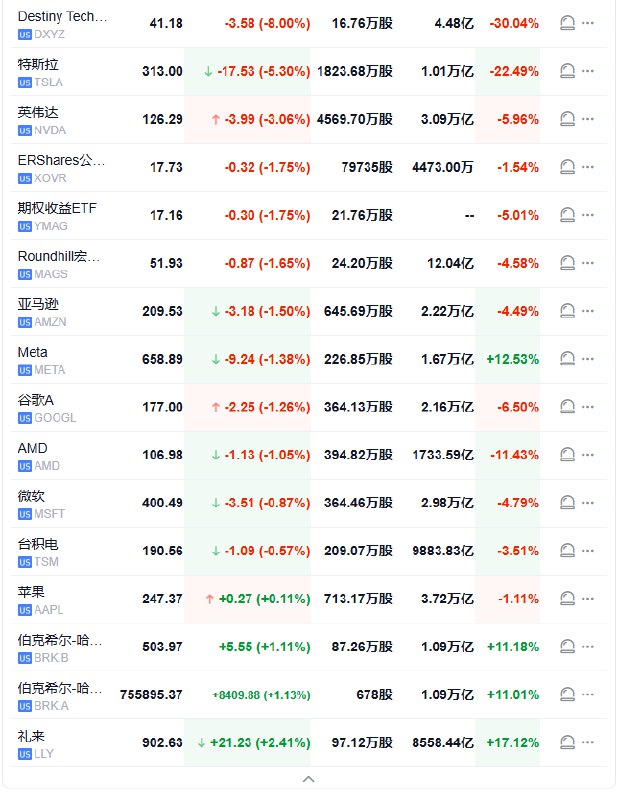618x800 pixels.
Task: Click the MSFT price 400.49
Action: pyautogui.click(x=162, y=503)
